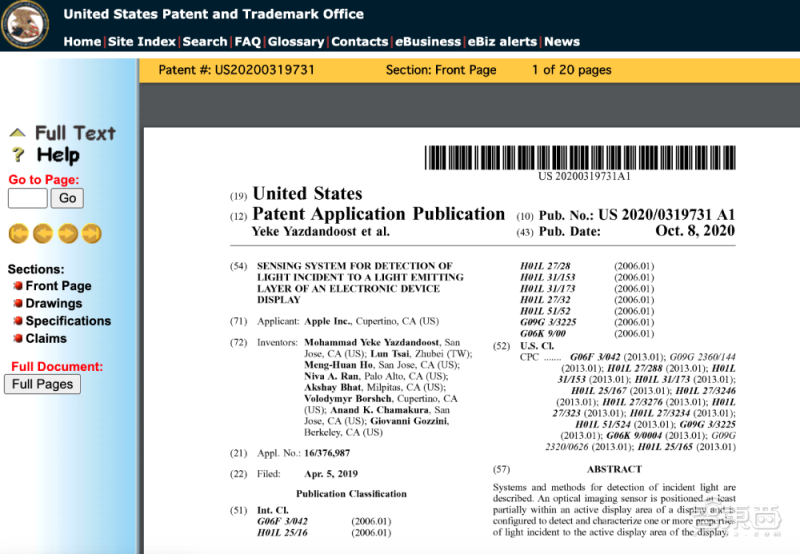
Task: Jump to last page arrow icon
Action: tap(92, 234)
